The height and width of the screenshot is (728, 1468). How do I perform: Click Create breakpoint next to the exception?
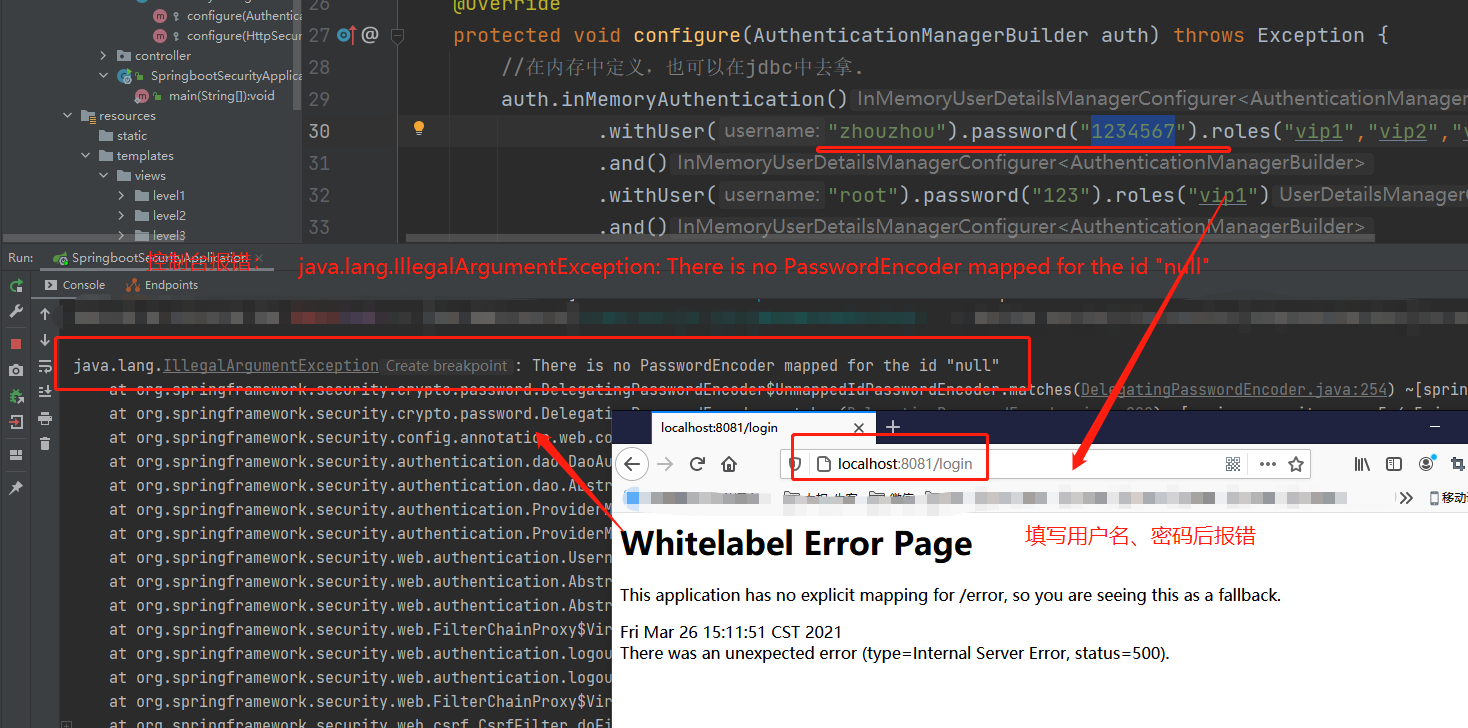point(447,366)
